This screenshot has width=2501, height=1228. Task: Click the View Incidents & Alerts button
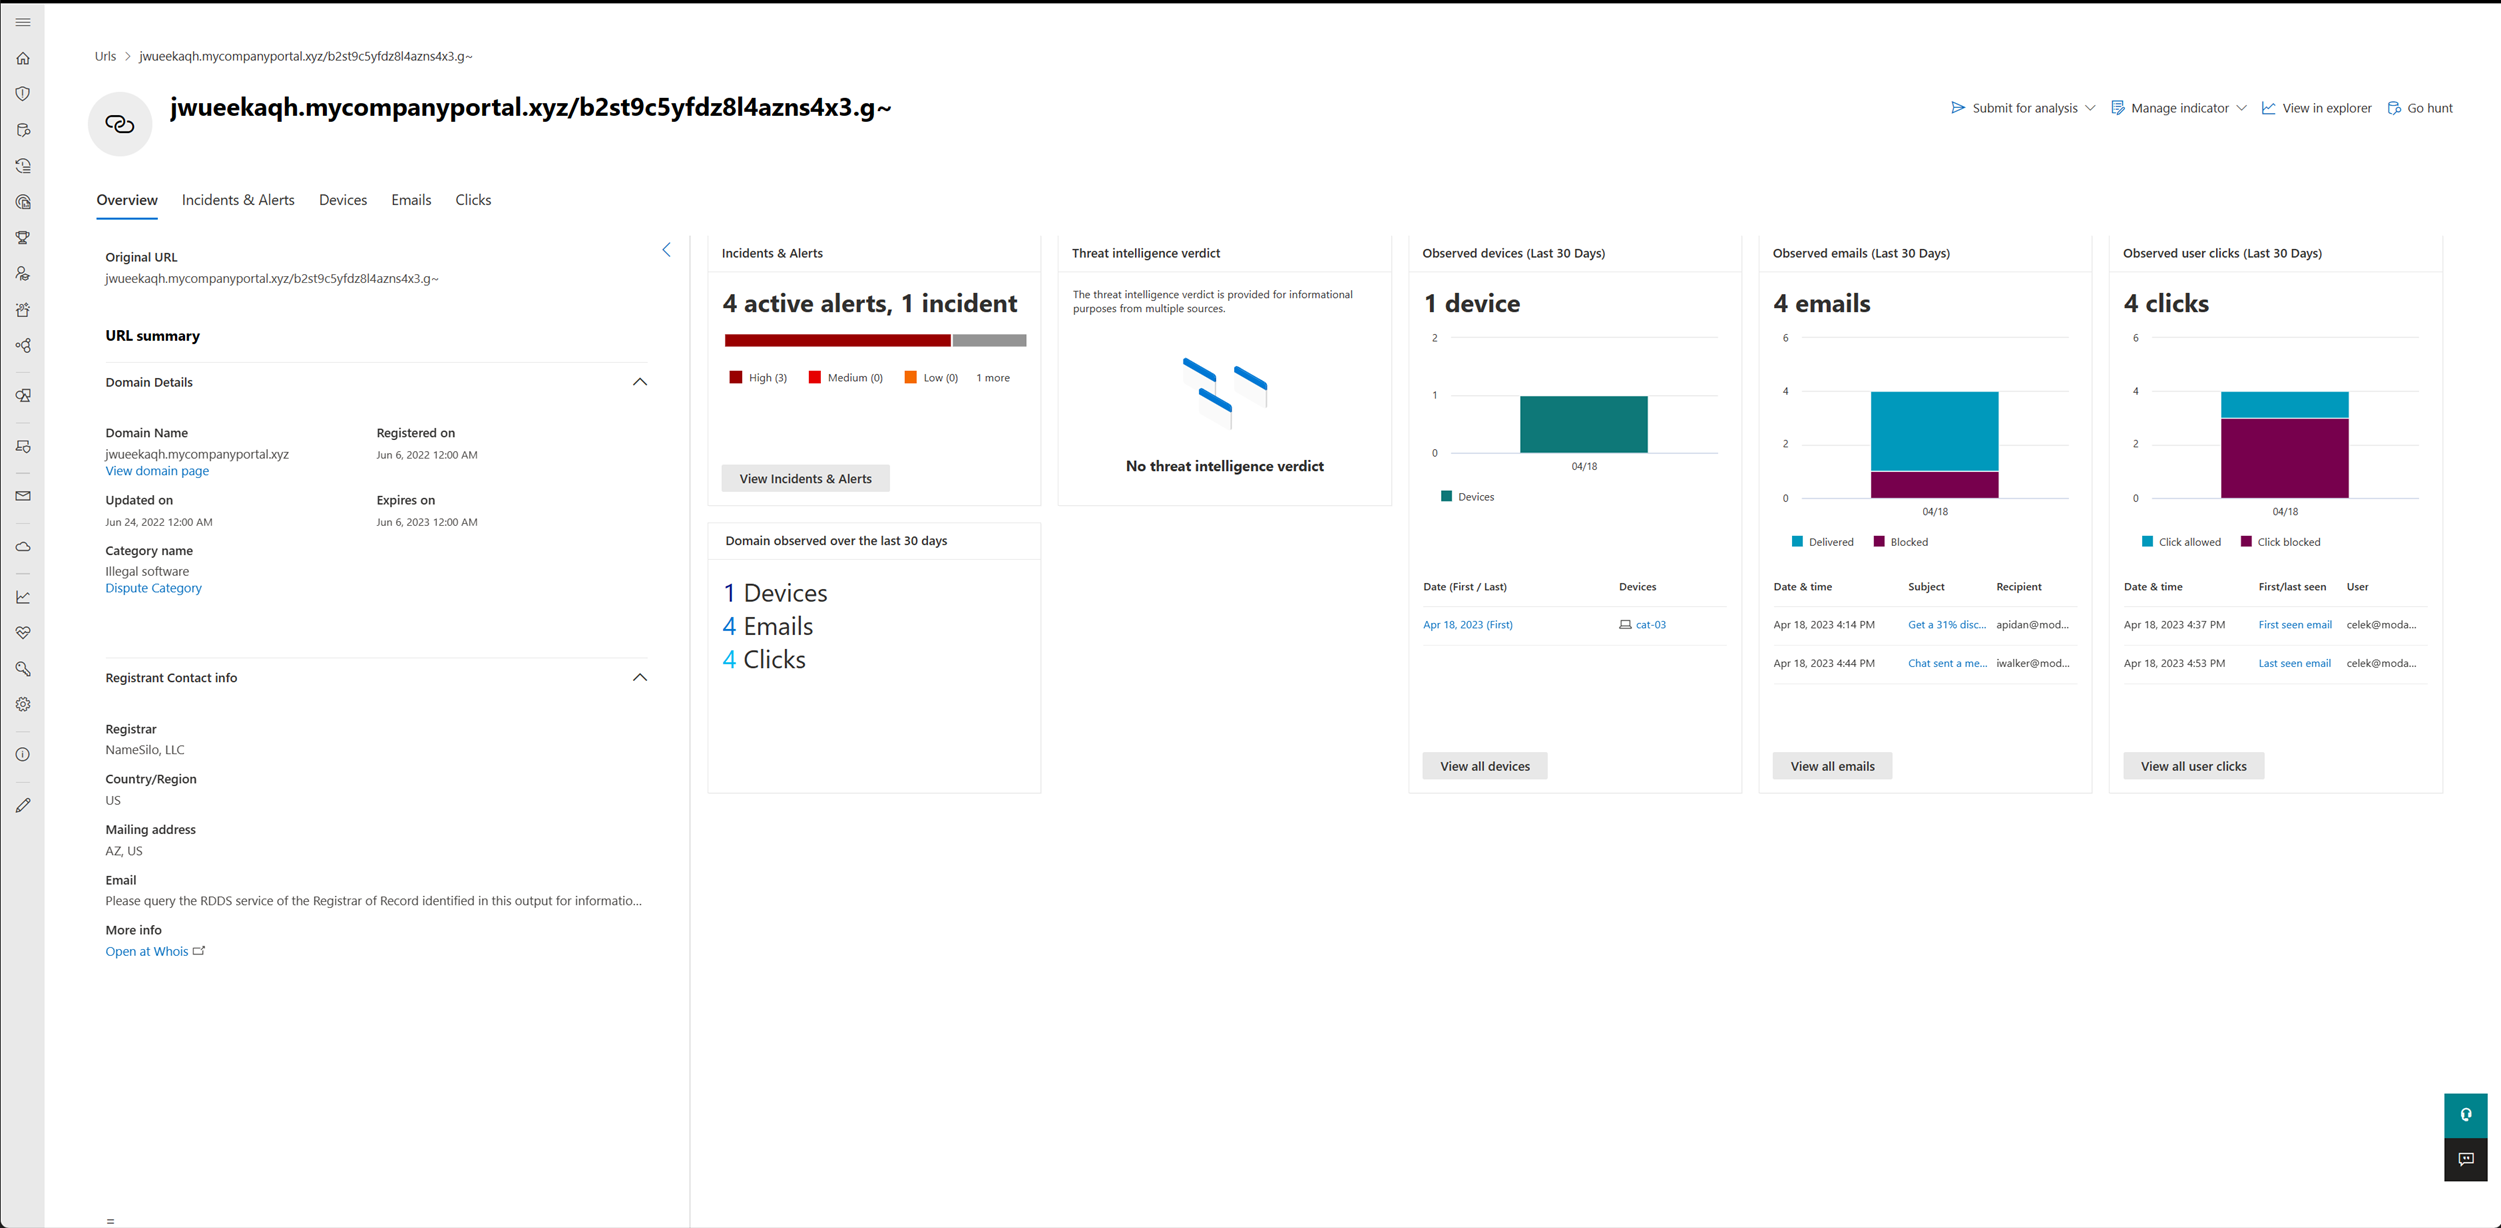(x=804, y=478)
